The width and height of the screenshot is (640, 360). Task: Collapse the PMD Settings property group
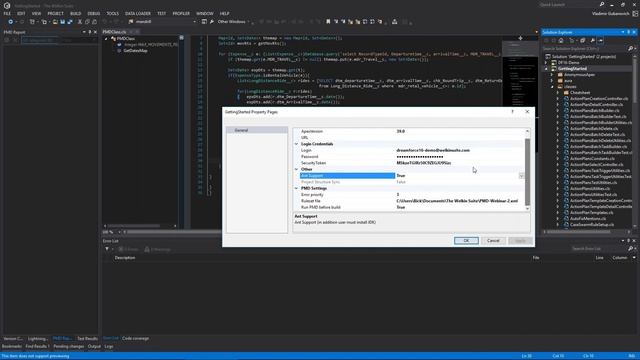click(x=297, y=188)
